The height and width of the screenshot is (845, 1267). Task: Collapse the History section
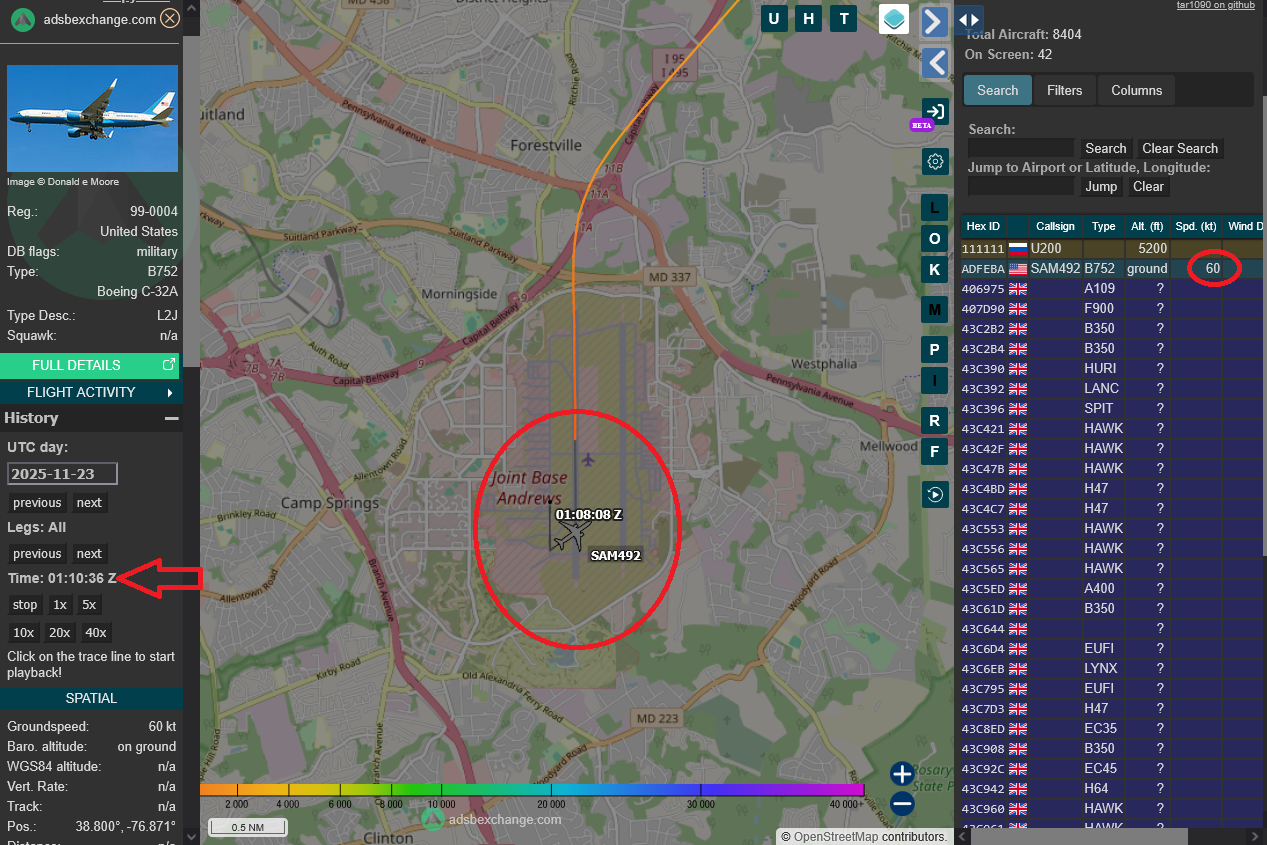171,418
